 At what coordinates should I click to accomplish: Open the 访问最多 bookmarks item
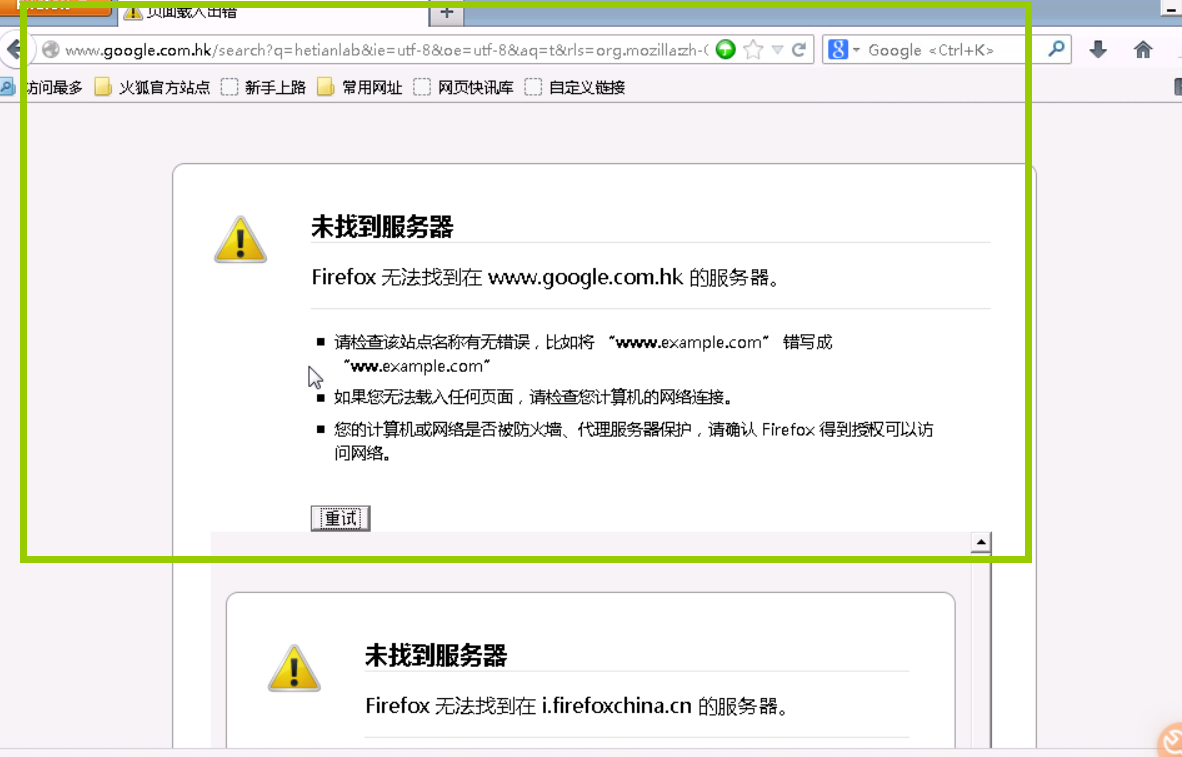[x=42, y=87]
